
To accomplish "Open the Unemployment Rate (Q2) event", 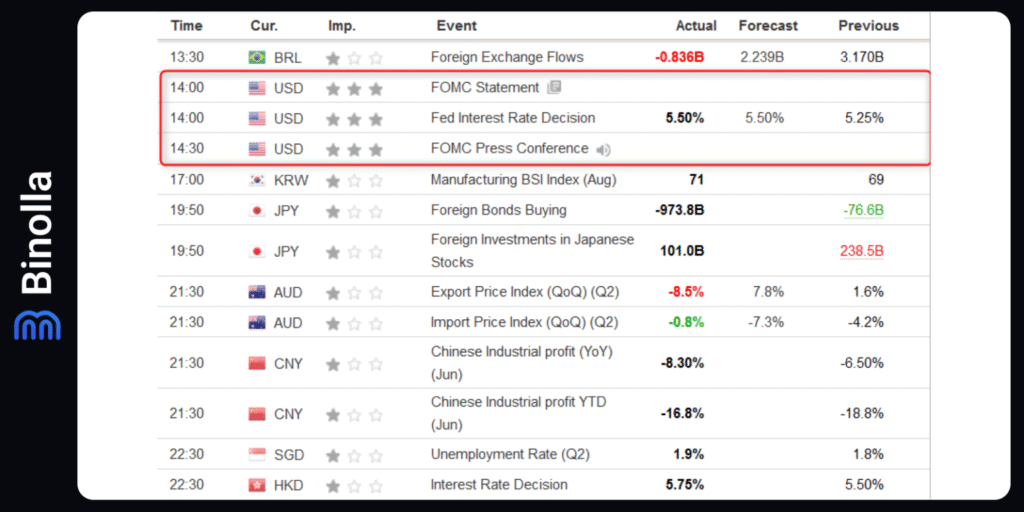I will pyautogui.click(x=510, y=454).
